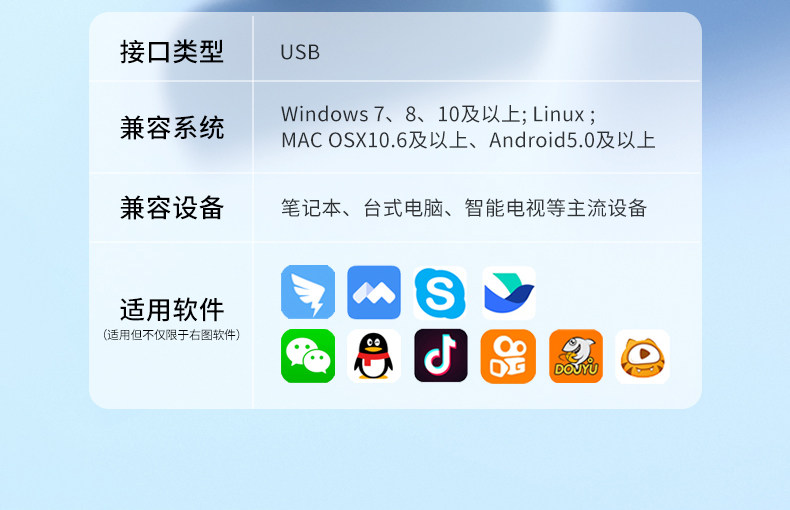Select the Windows 7、8、10 compatibility line
This screenshot has width=790, height=510.
438,114
